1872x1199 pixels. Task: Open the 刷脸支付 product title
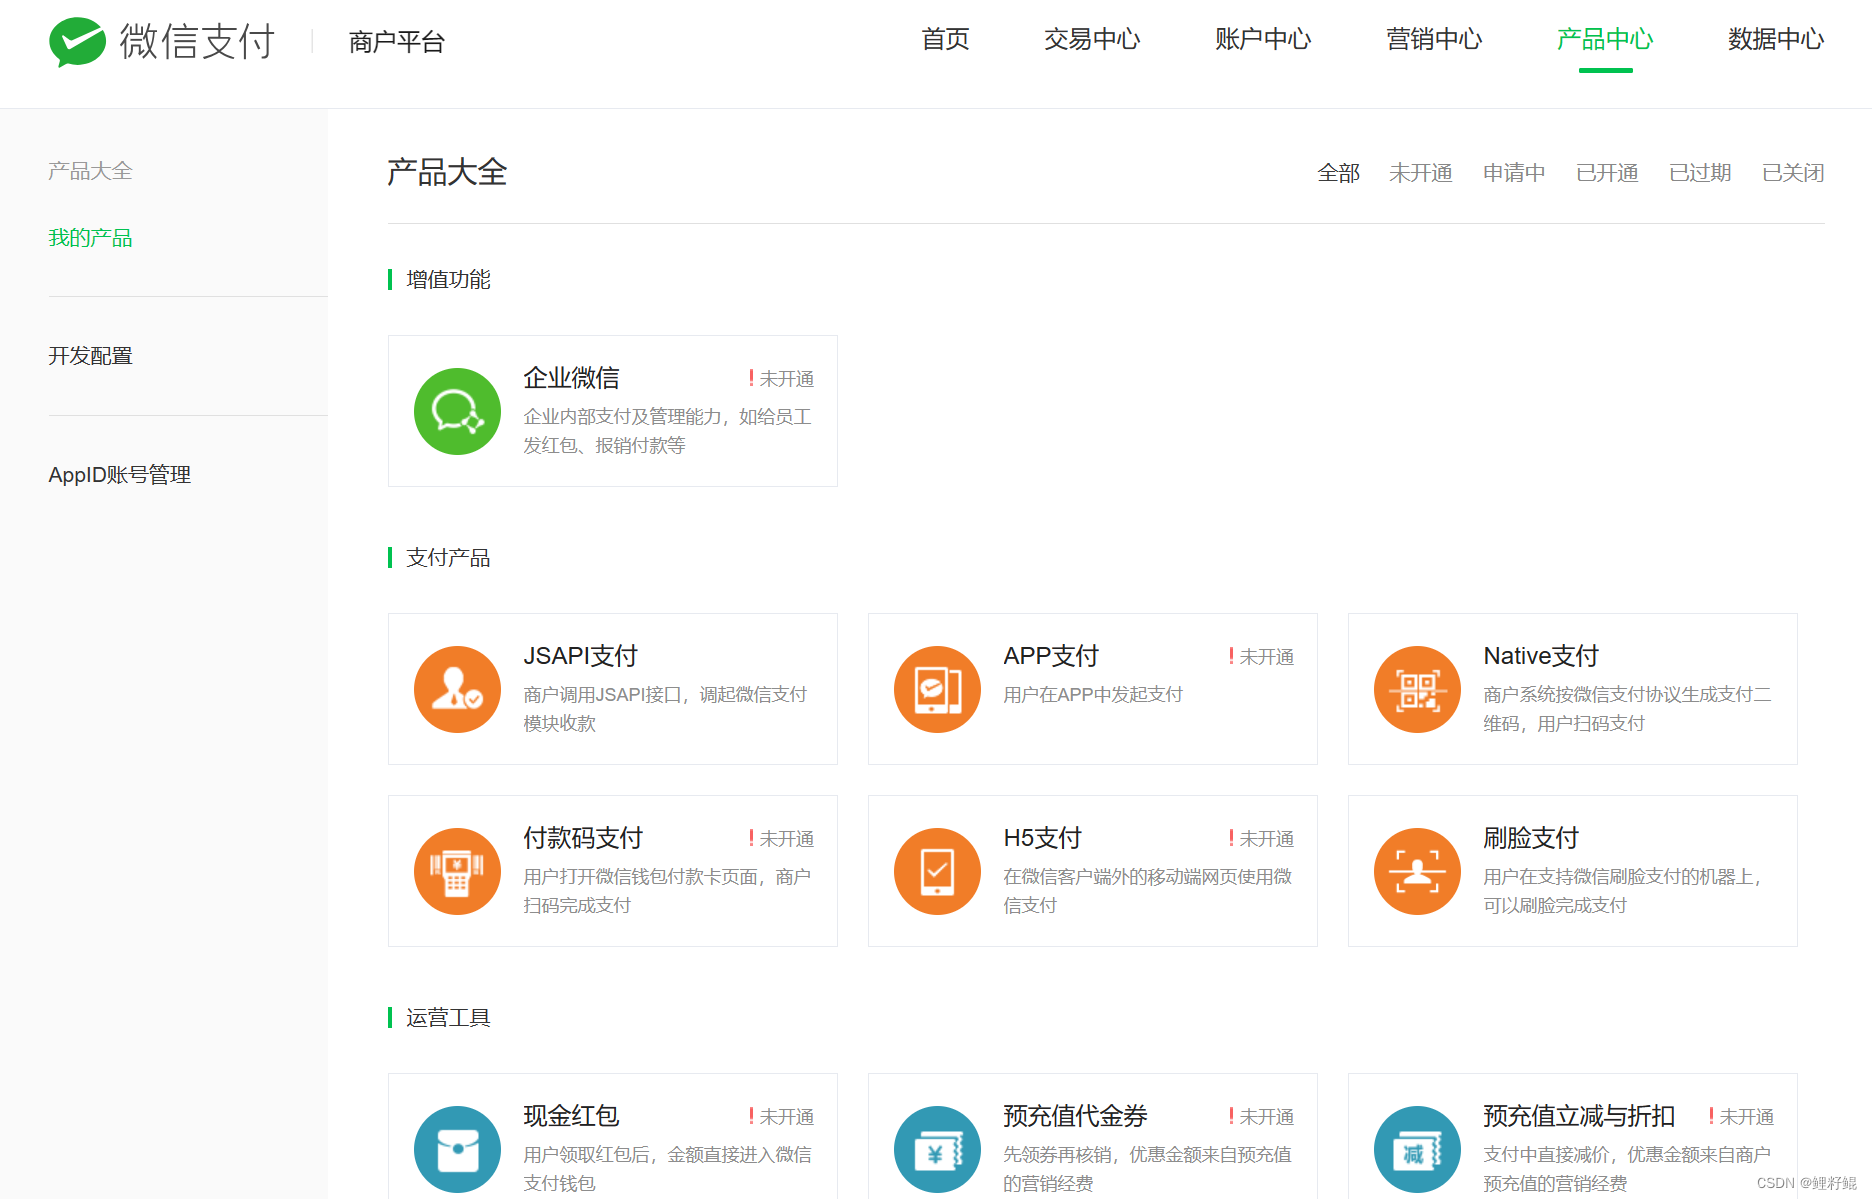[x=1531, y=838]
